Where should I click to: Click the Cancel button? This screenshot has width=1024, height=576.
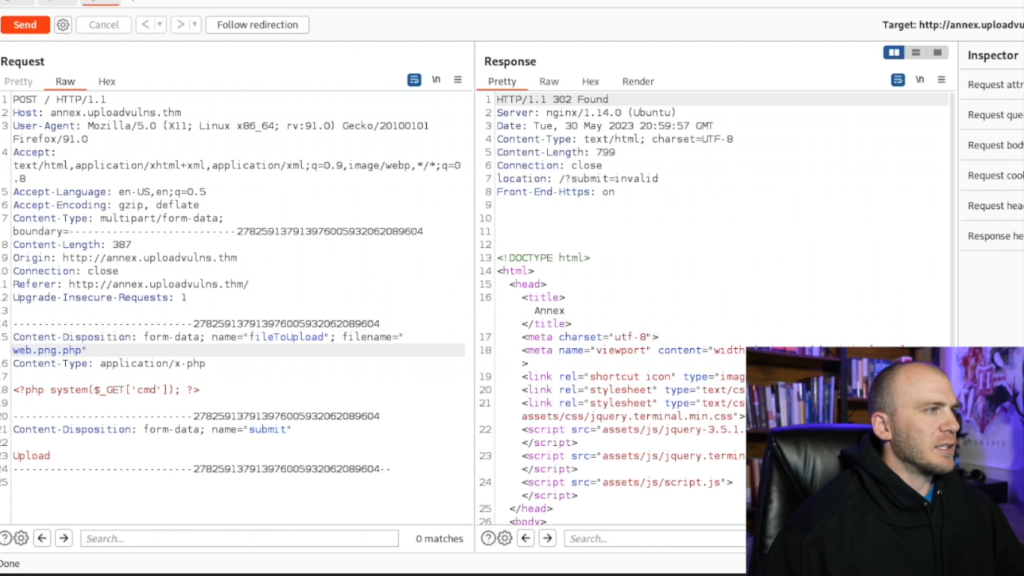(104, 25)
